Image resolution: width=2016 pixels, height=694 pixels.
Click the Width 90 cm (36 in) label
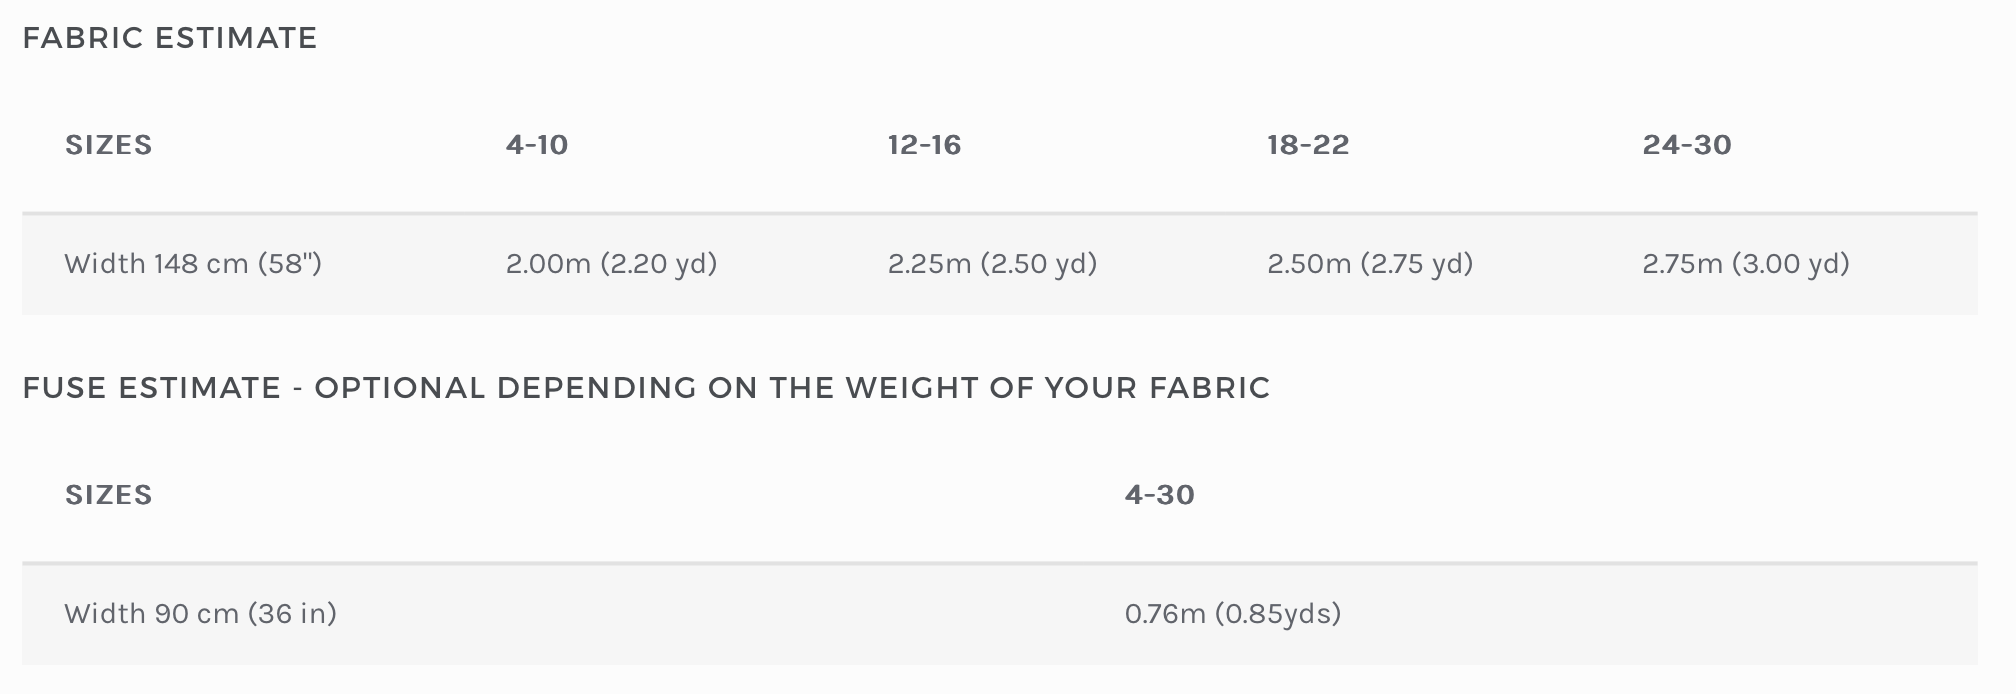click(200, 614)
